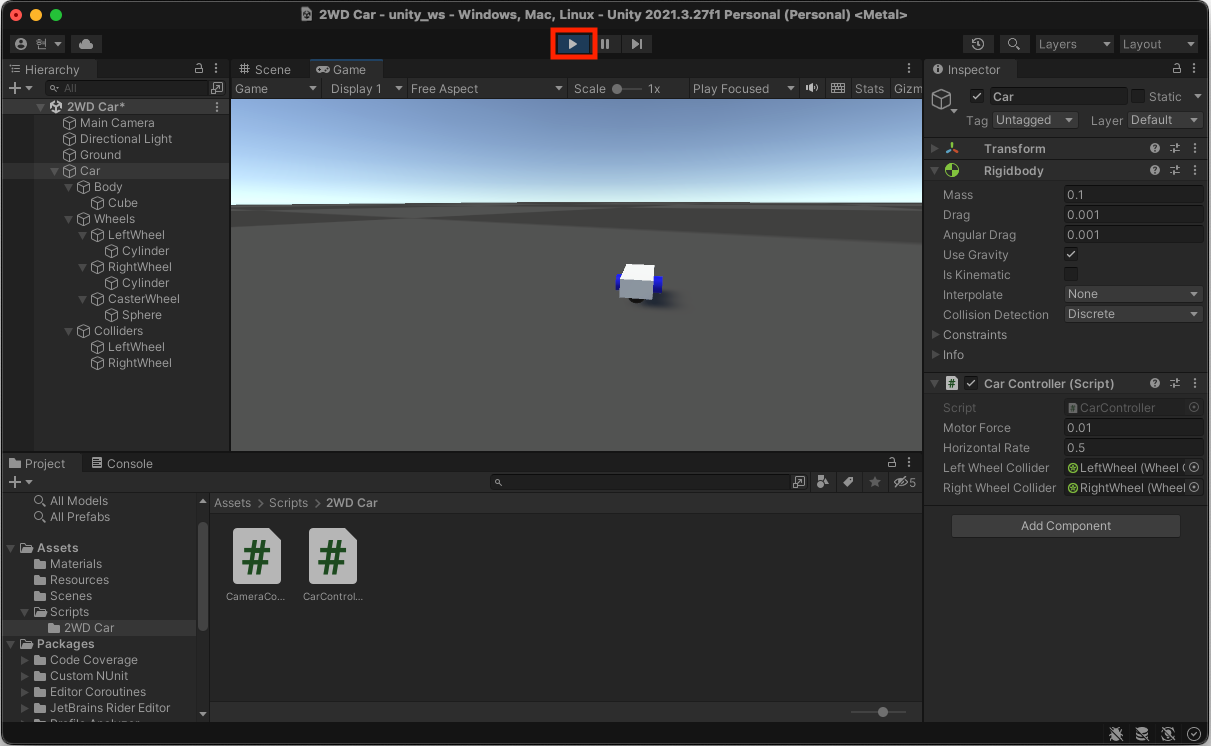This screenshot has height=746, width=1211.
Task: Uncheck Use Gravity checkbox
Action: click(1071, 255)
